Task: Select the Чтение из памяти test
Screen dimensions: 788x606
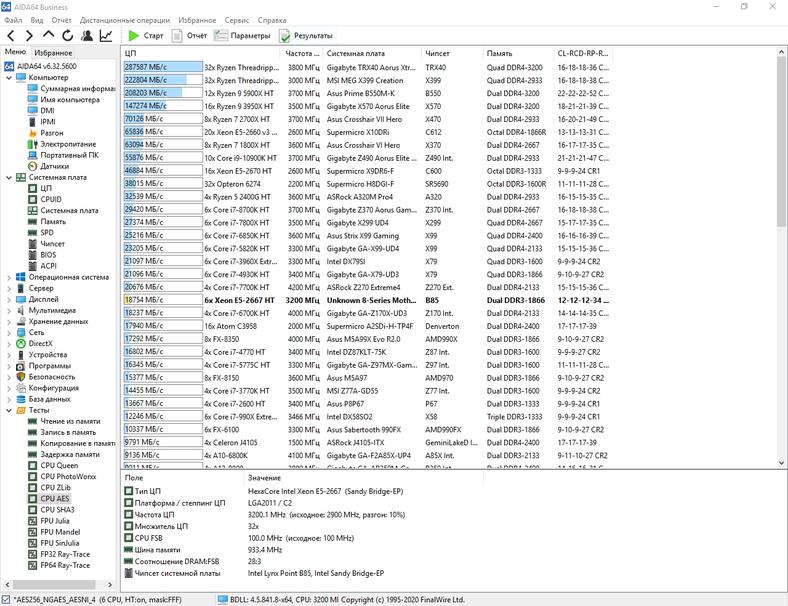Action: [x=70, y=421]
